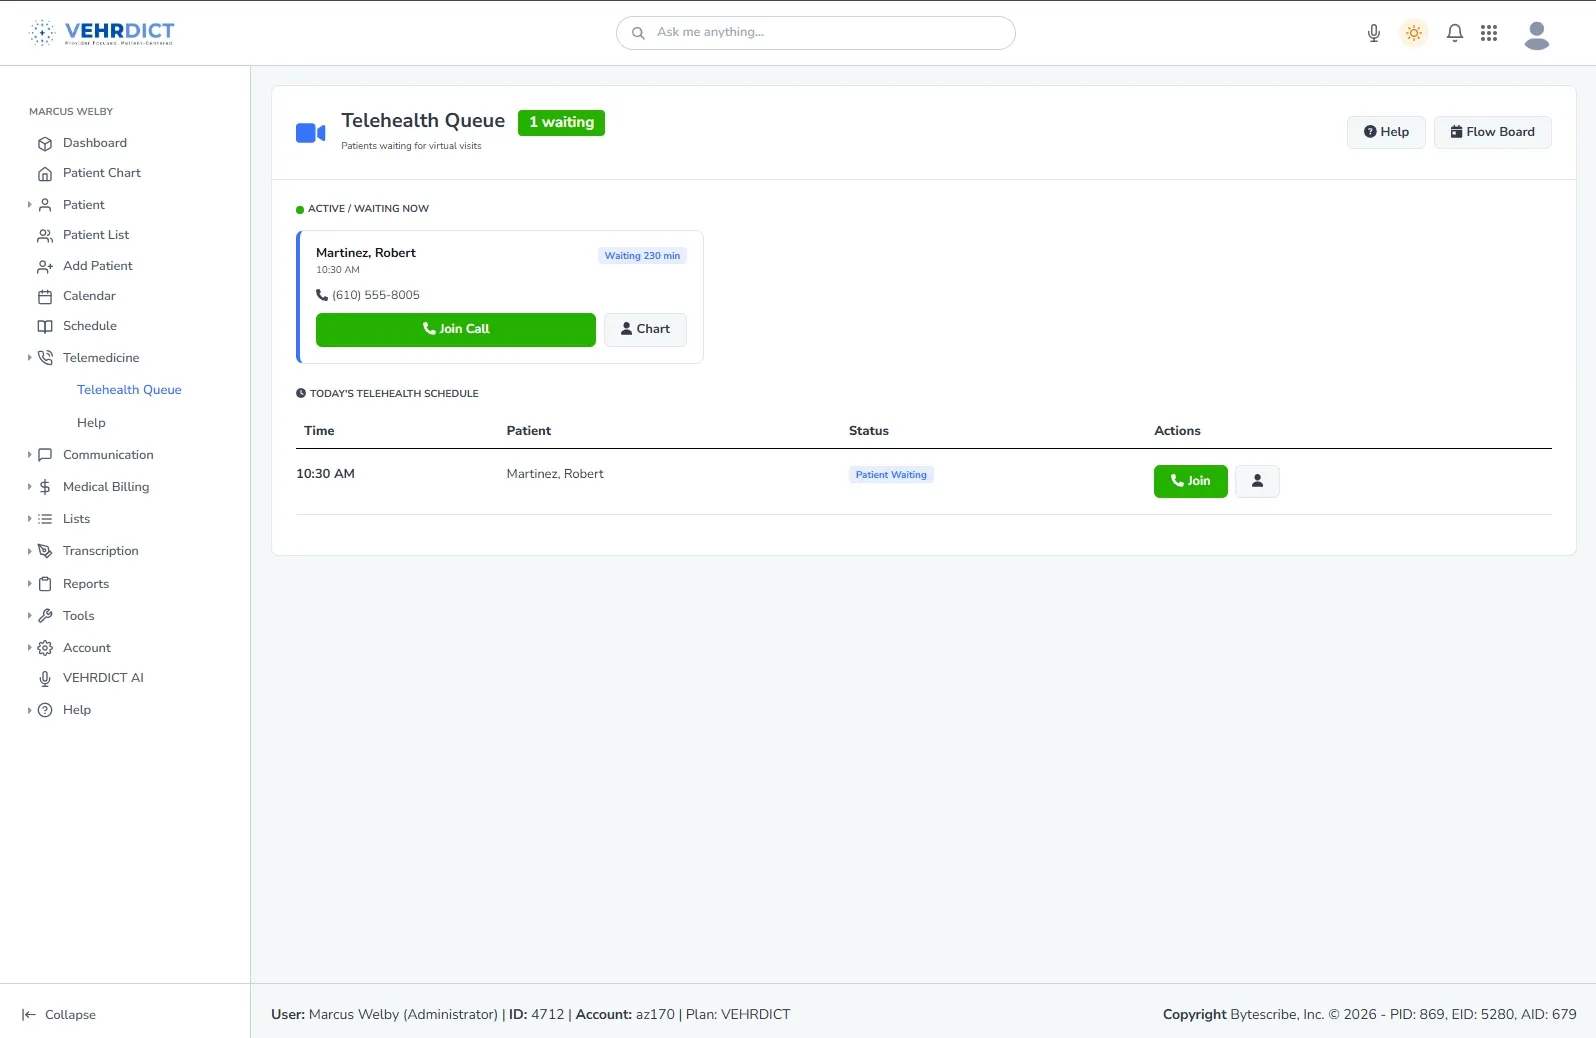Click the Tools wrench icon
1596x1038 pixels.
[45, 616]
